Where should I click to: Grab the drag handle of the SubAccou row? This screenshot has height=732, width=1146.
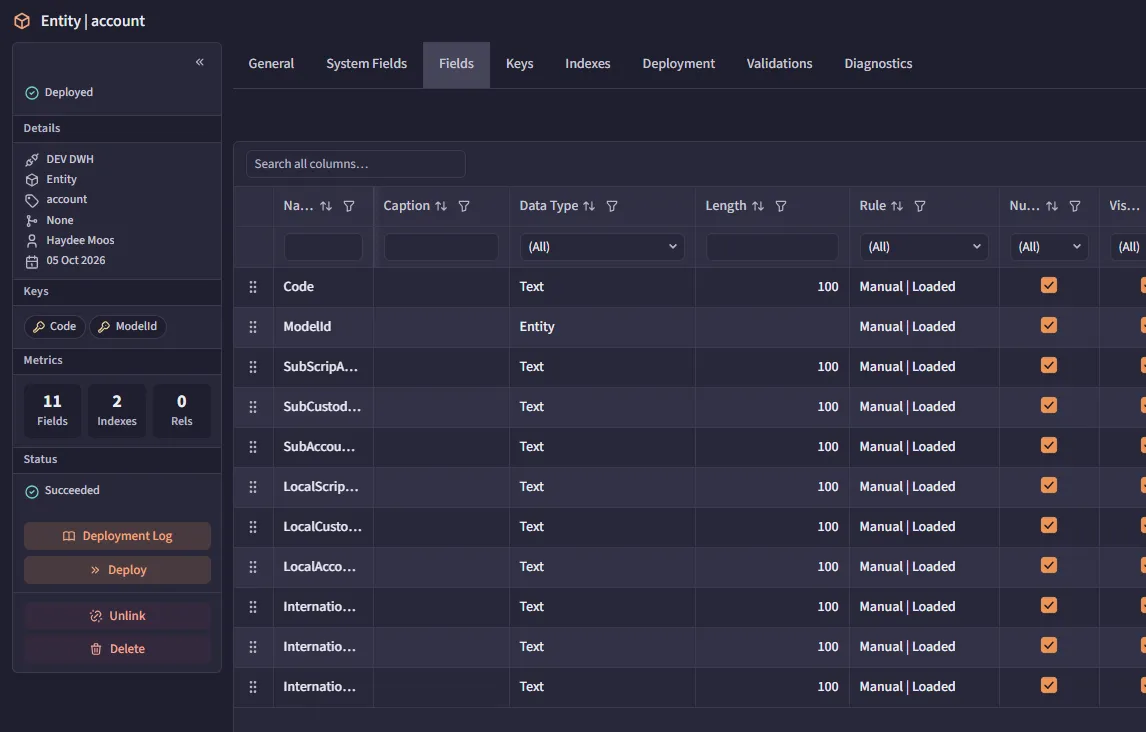click(x=253, y=446)
